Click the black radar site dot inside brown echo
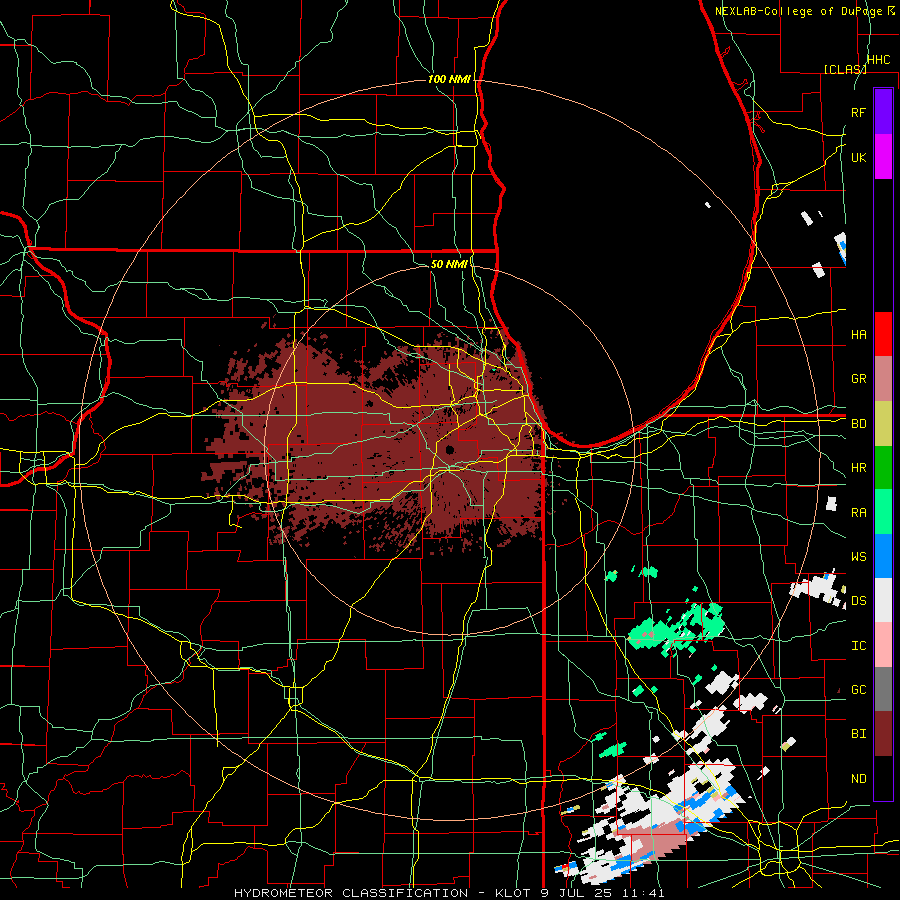 click(449, 449)
